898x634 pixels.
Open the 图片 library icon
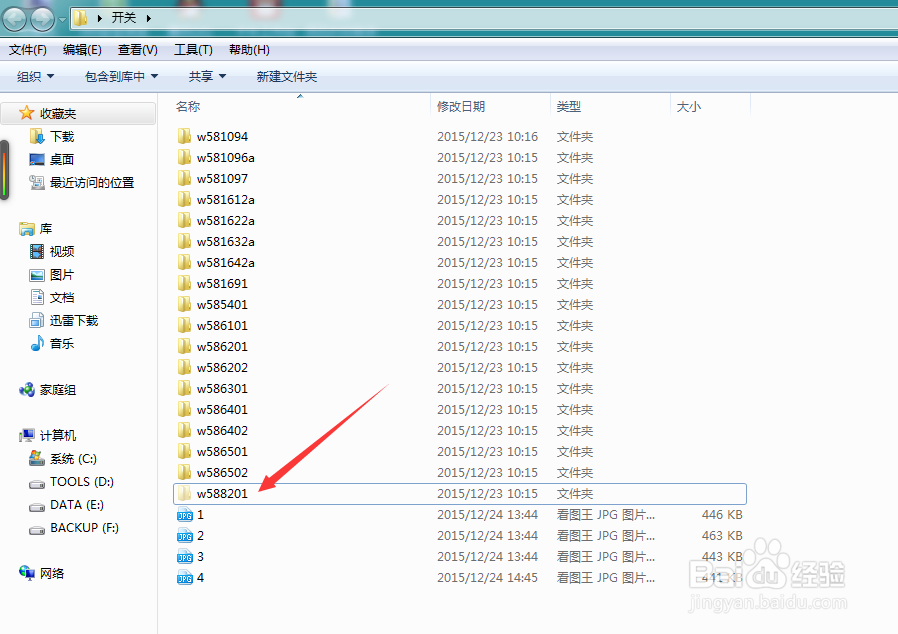coord(37,275)
